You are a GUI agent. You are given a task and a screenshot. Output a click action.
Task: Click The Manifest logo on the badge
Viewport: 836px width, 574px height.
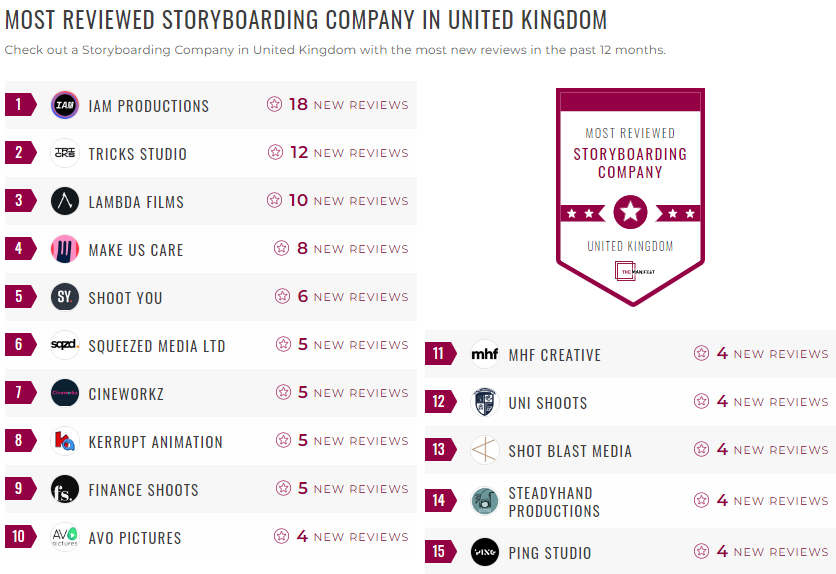[634, 271]
